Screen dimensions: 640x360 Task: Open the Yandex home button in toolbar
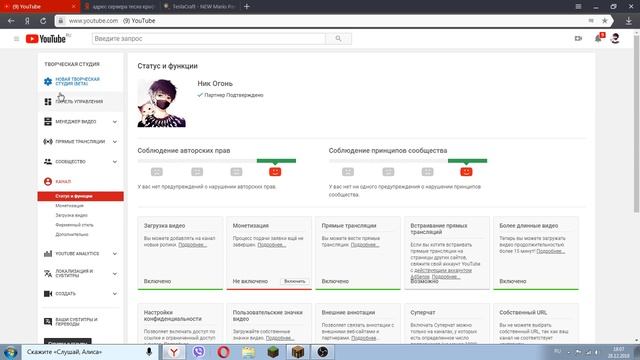(x=27, y=20)
